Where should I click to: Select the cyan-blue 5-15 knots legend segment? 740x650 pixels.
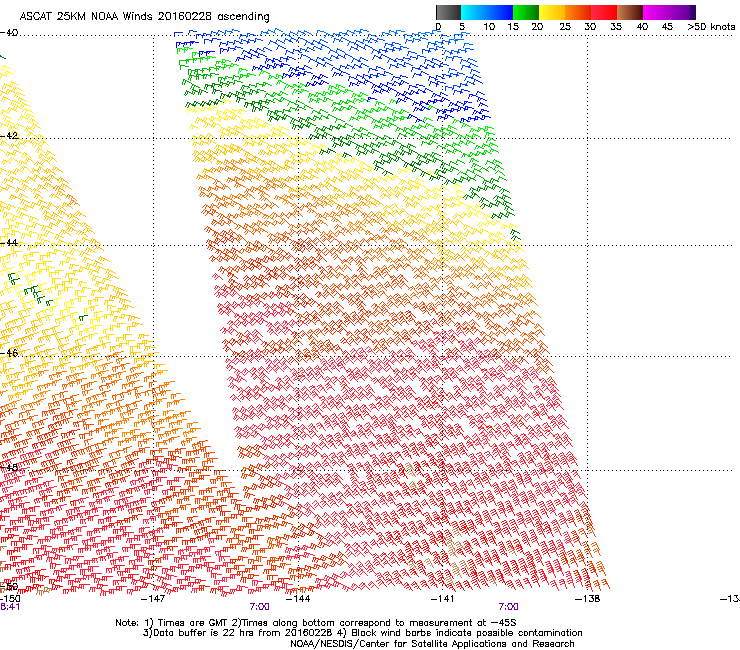pos(487,12)
